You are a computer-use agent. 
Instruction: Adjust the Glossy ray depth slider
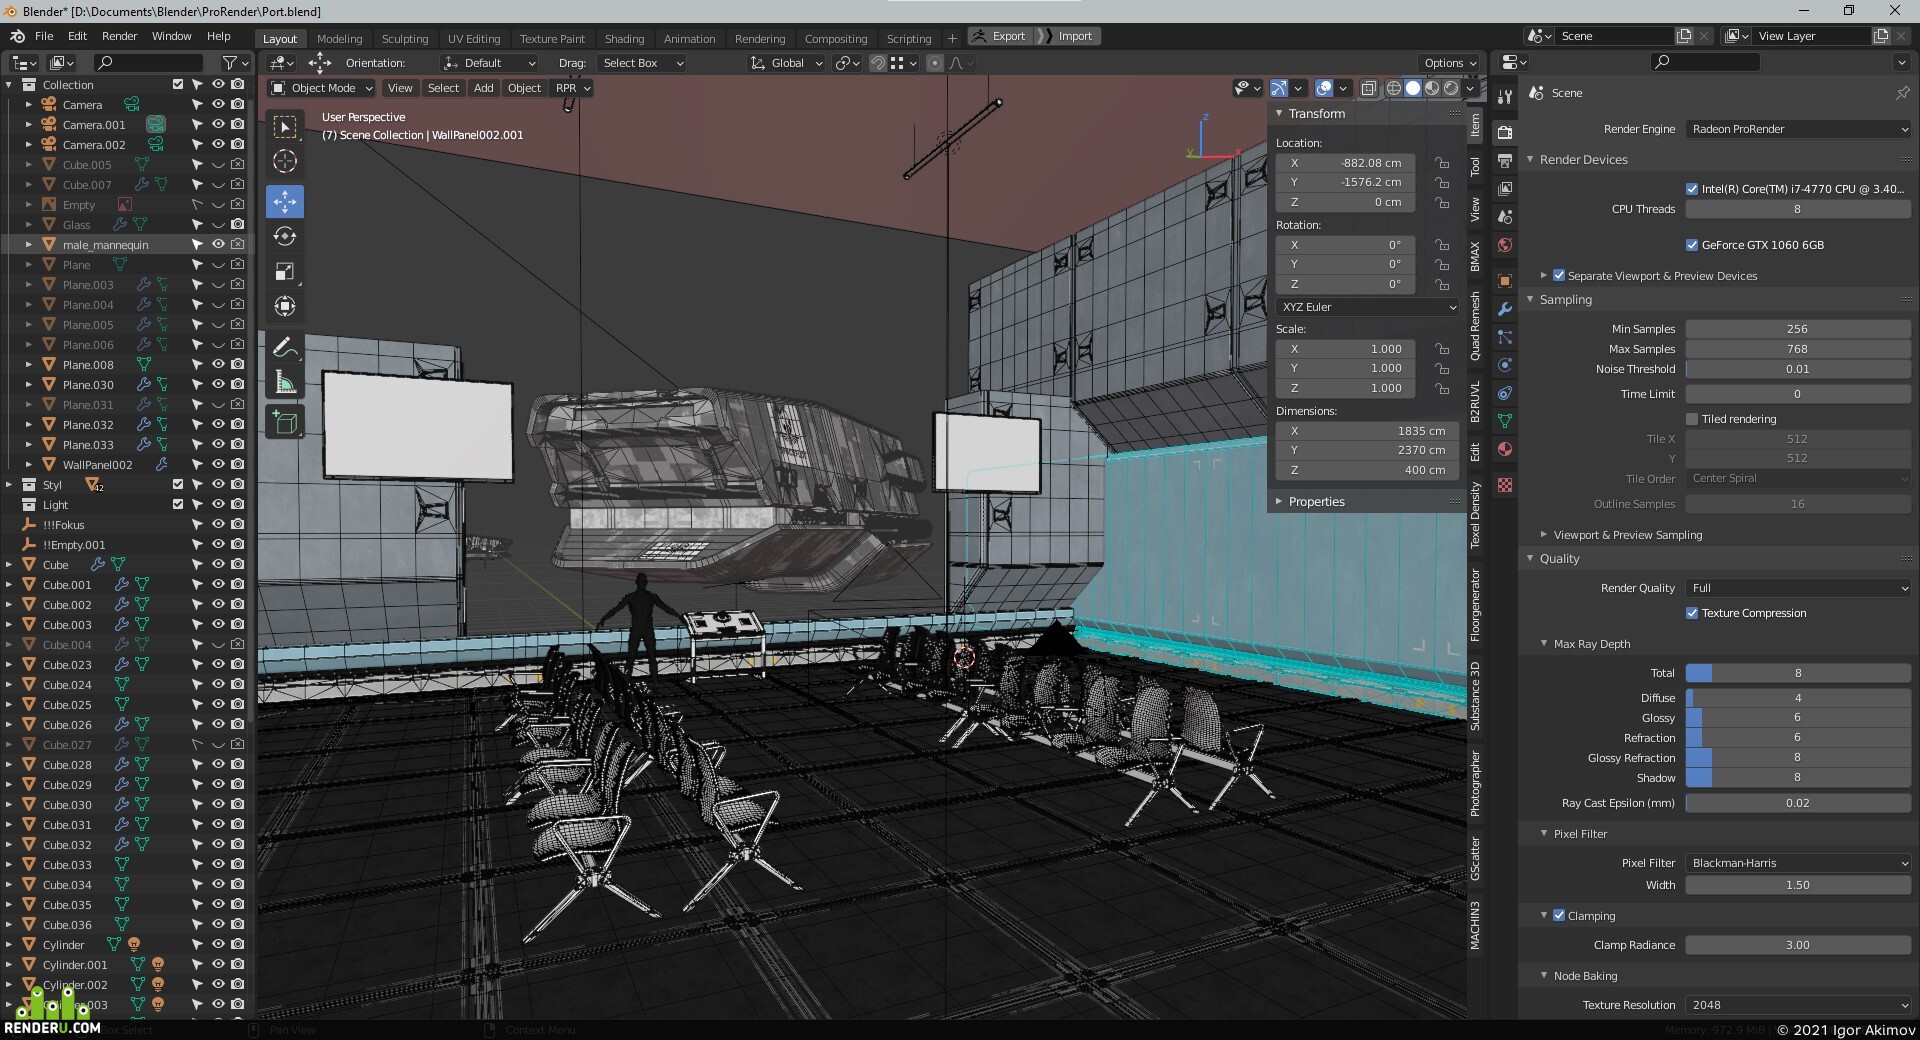(1798, 718)
